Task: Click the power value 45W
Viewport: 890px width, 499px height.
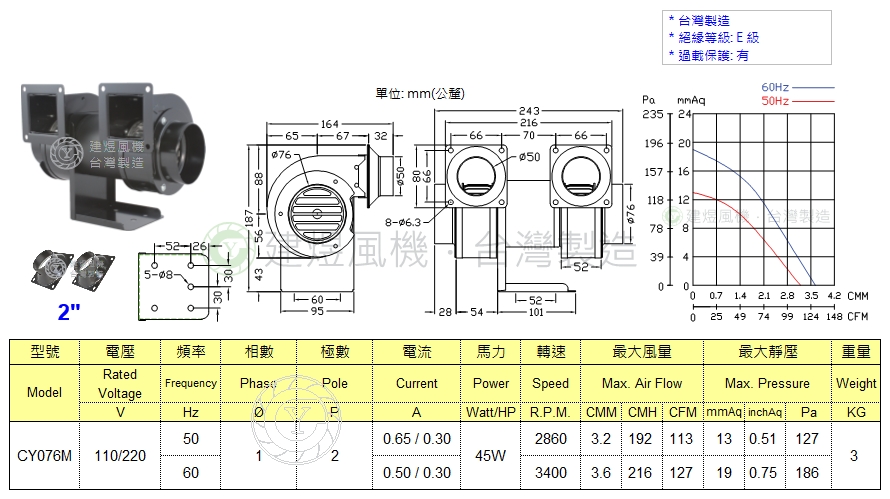Action: click(490, 456)
